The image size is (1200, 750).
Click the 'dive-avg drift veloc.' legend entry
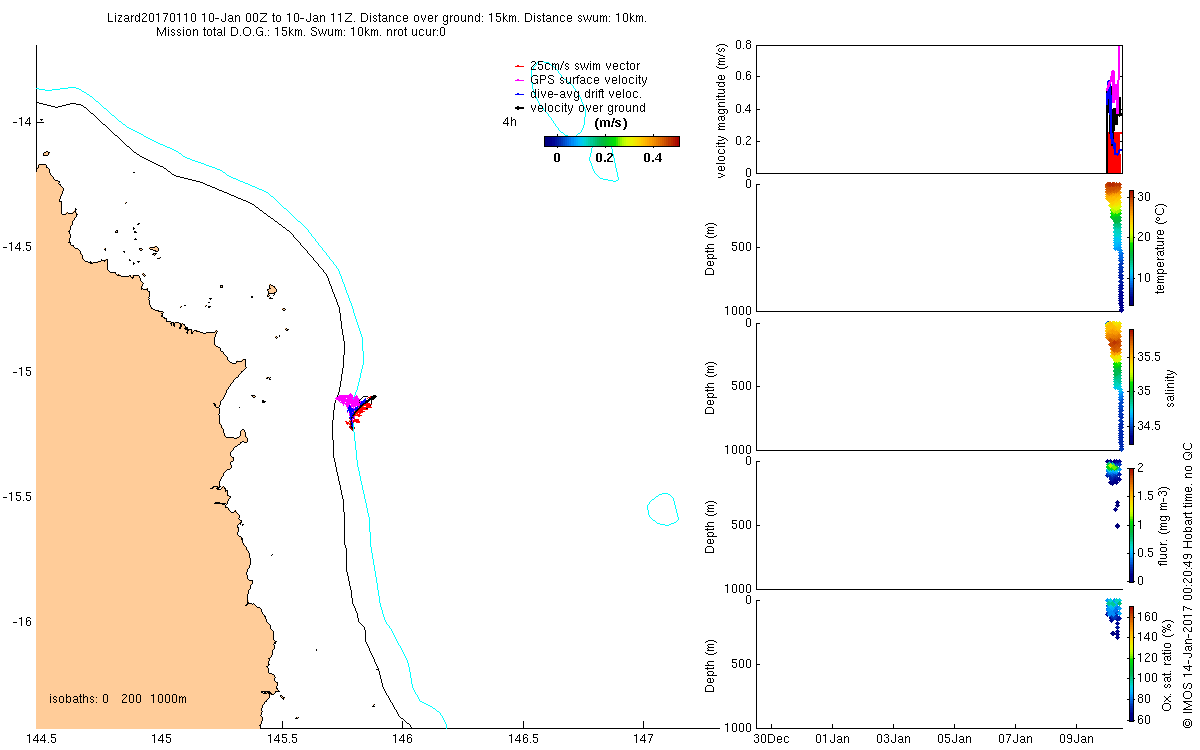577,94
